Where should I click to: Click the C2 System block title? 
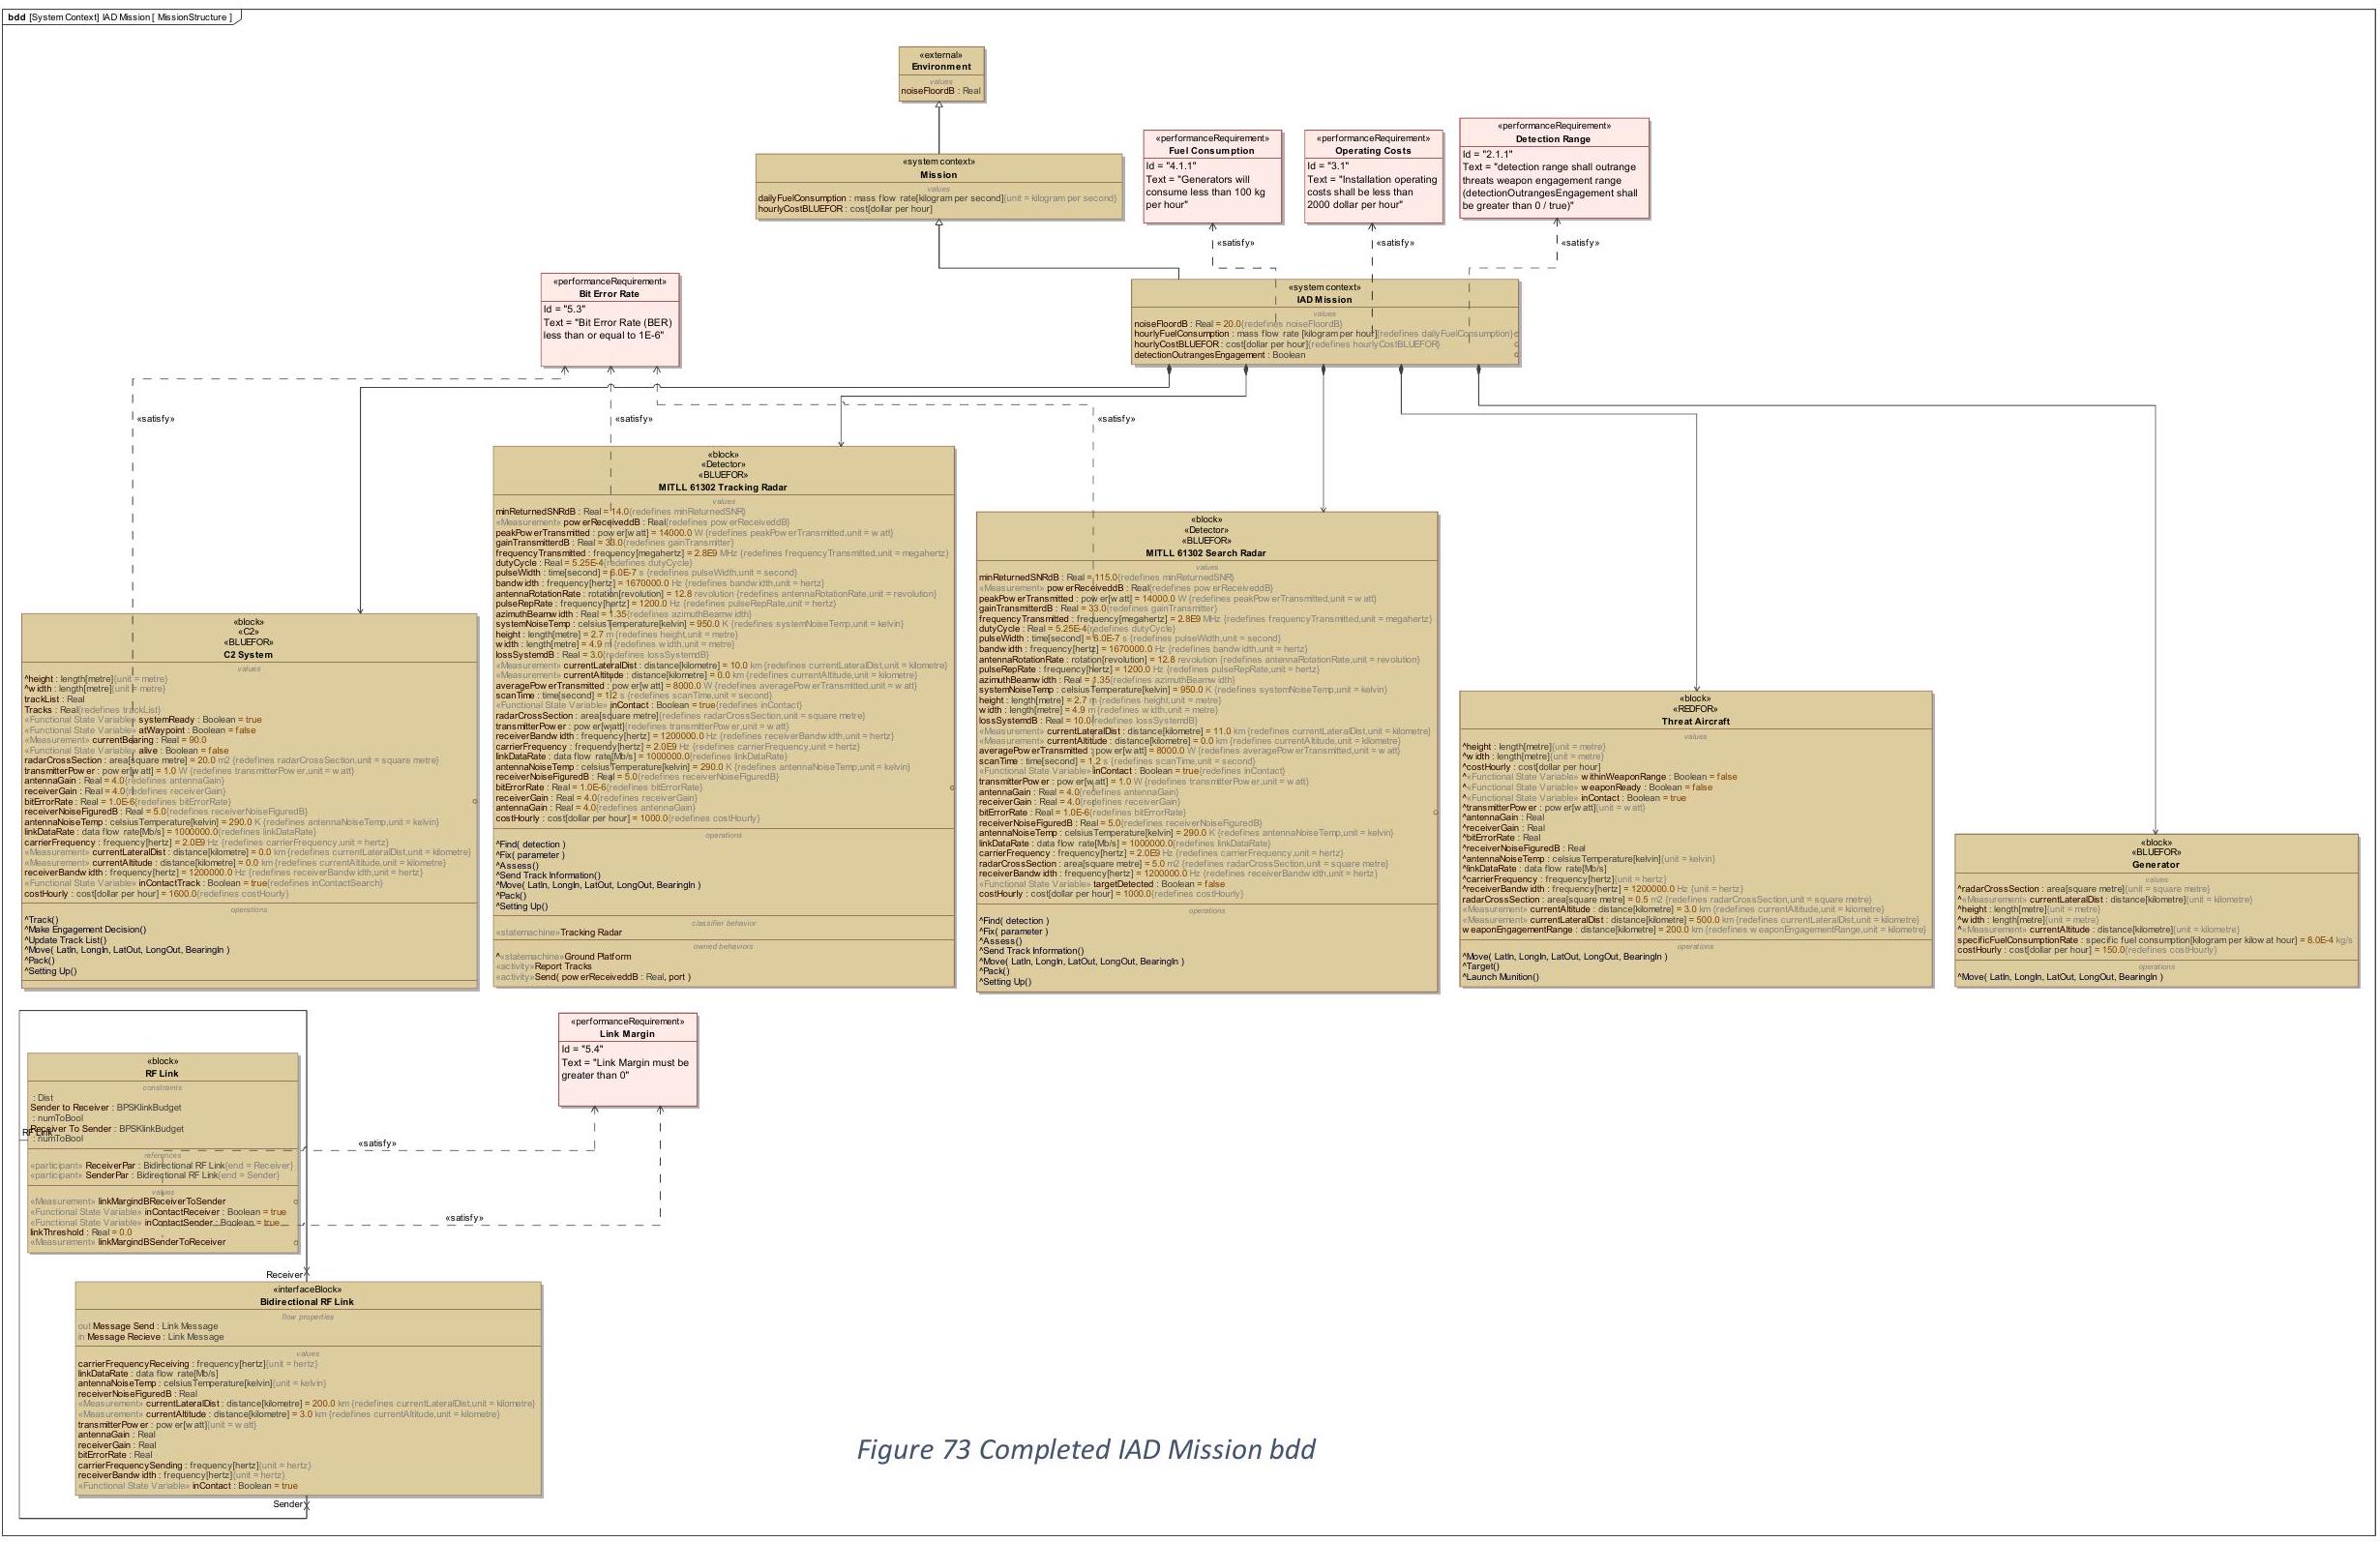[248, 655]
